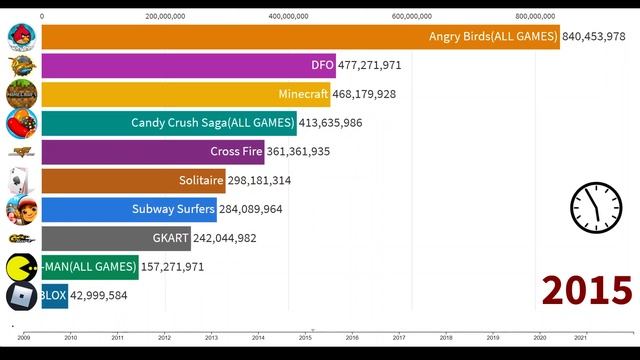
Task: Click the Minecraft game icon
Action: 22,94
